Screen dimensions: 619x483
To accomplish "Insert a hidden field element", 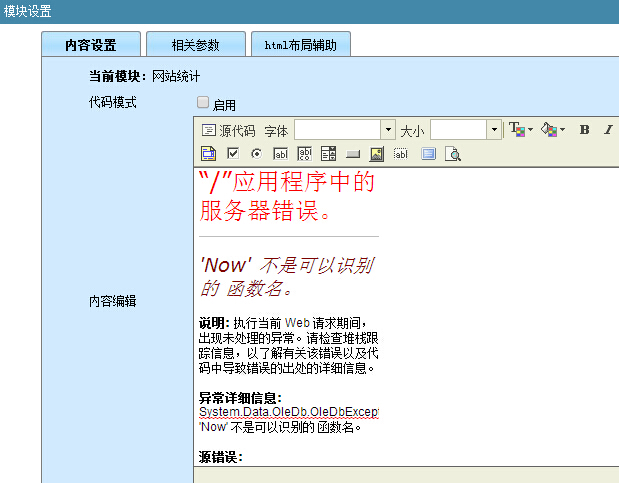I will click(401, 154).
